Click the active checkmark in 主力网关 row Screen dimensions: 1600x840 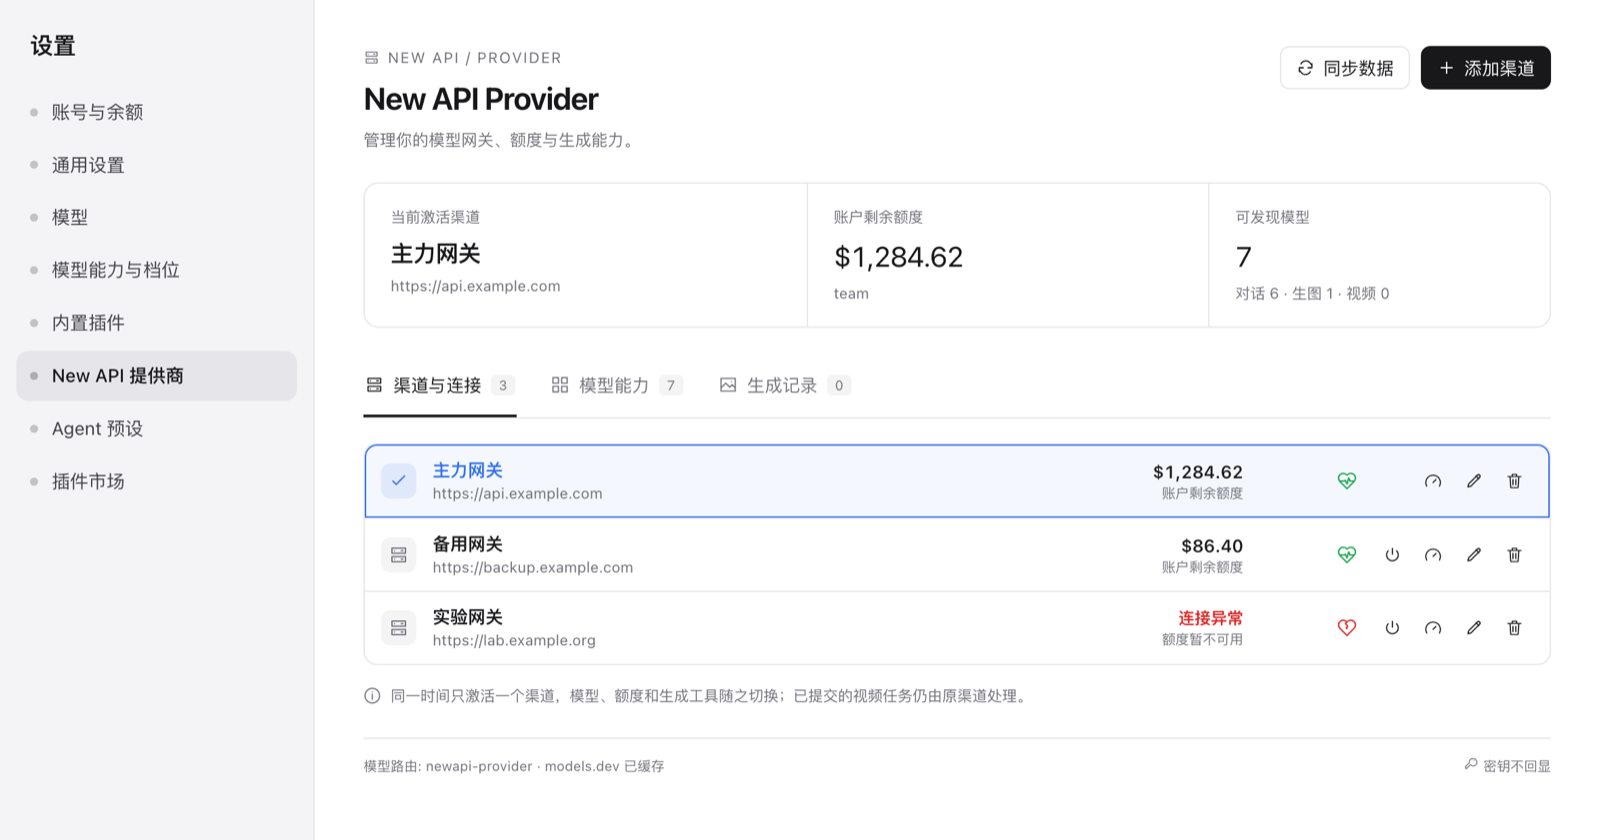click(399, 481)
